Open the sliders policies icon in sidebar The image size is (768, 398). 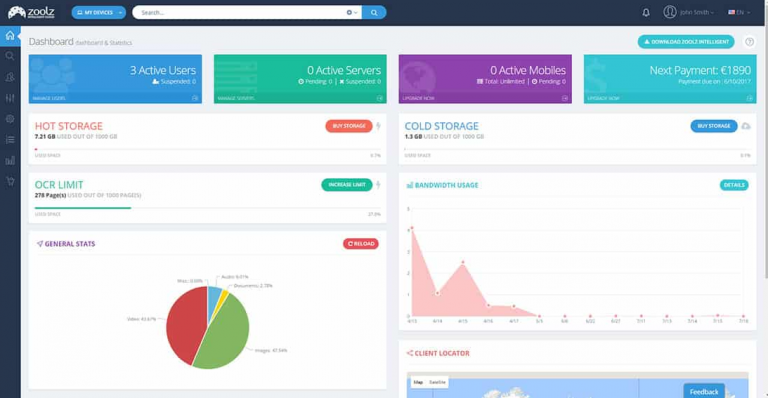10,98
